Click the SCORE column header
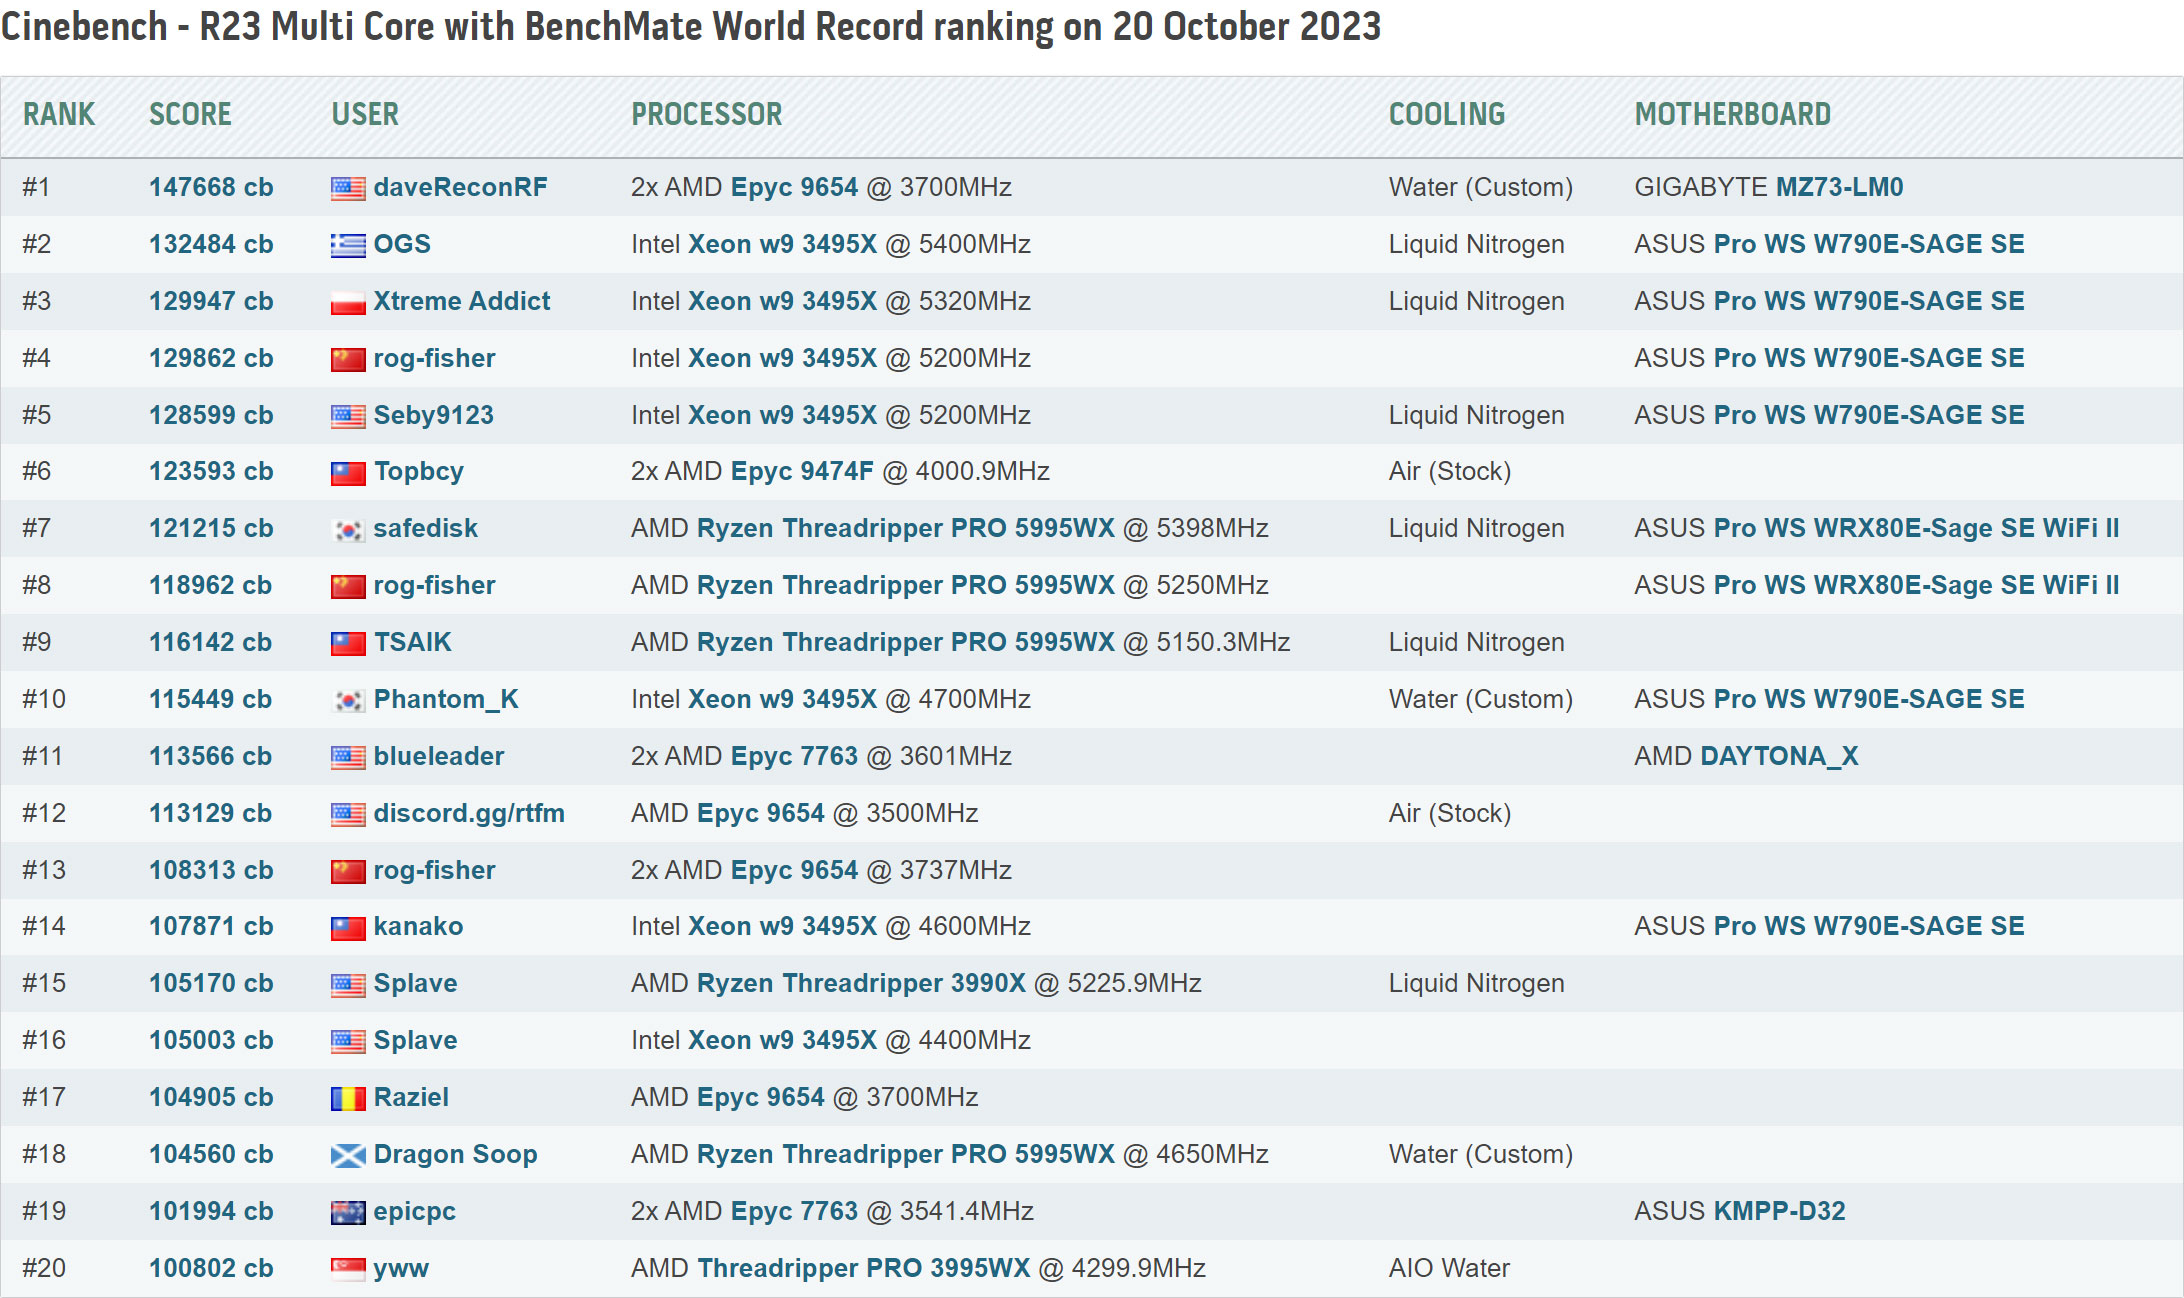Viewport: 2184px width, 1298px height. tap(190, 114)
